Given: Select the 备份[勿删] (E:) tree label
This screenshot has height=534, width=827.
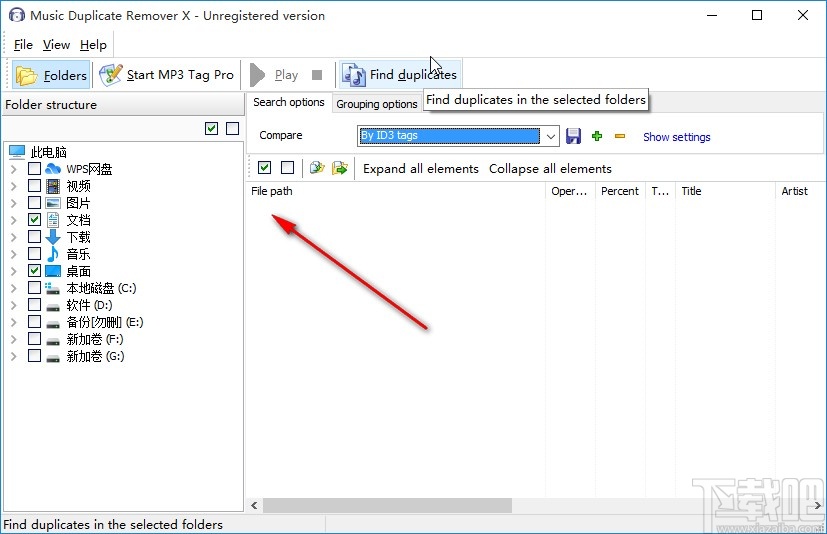Looking at the screenshot, I should tap(105, 322).
